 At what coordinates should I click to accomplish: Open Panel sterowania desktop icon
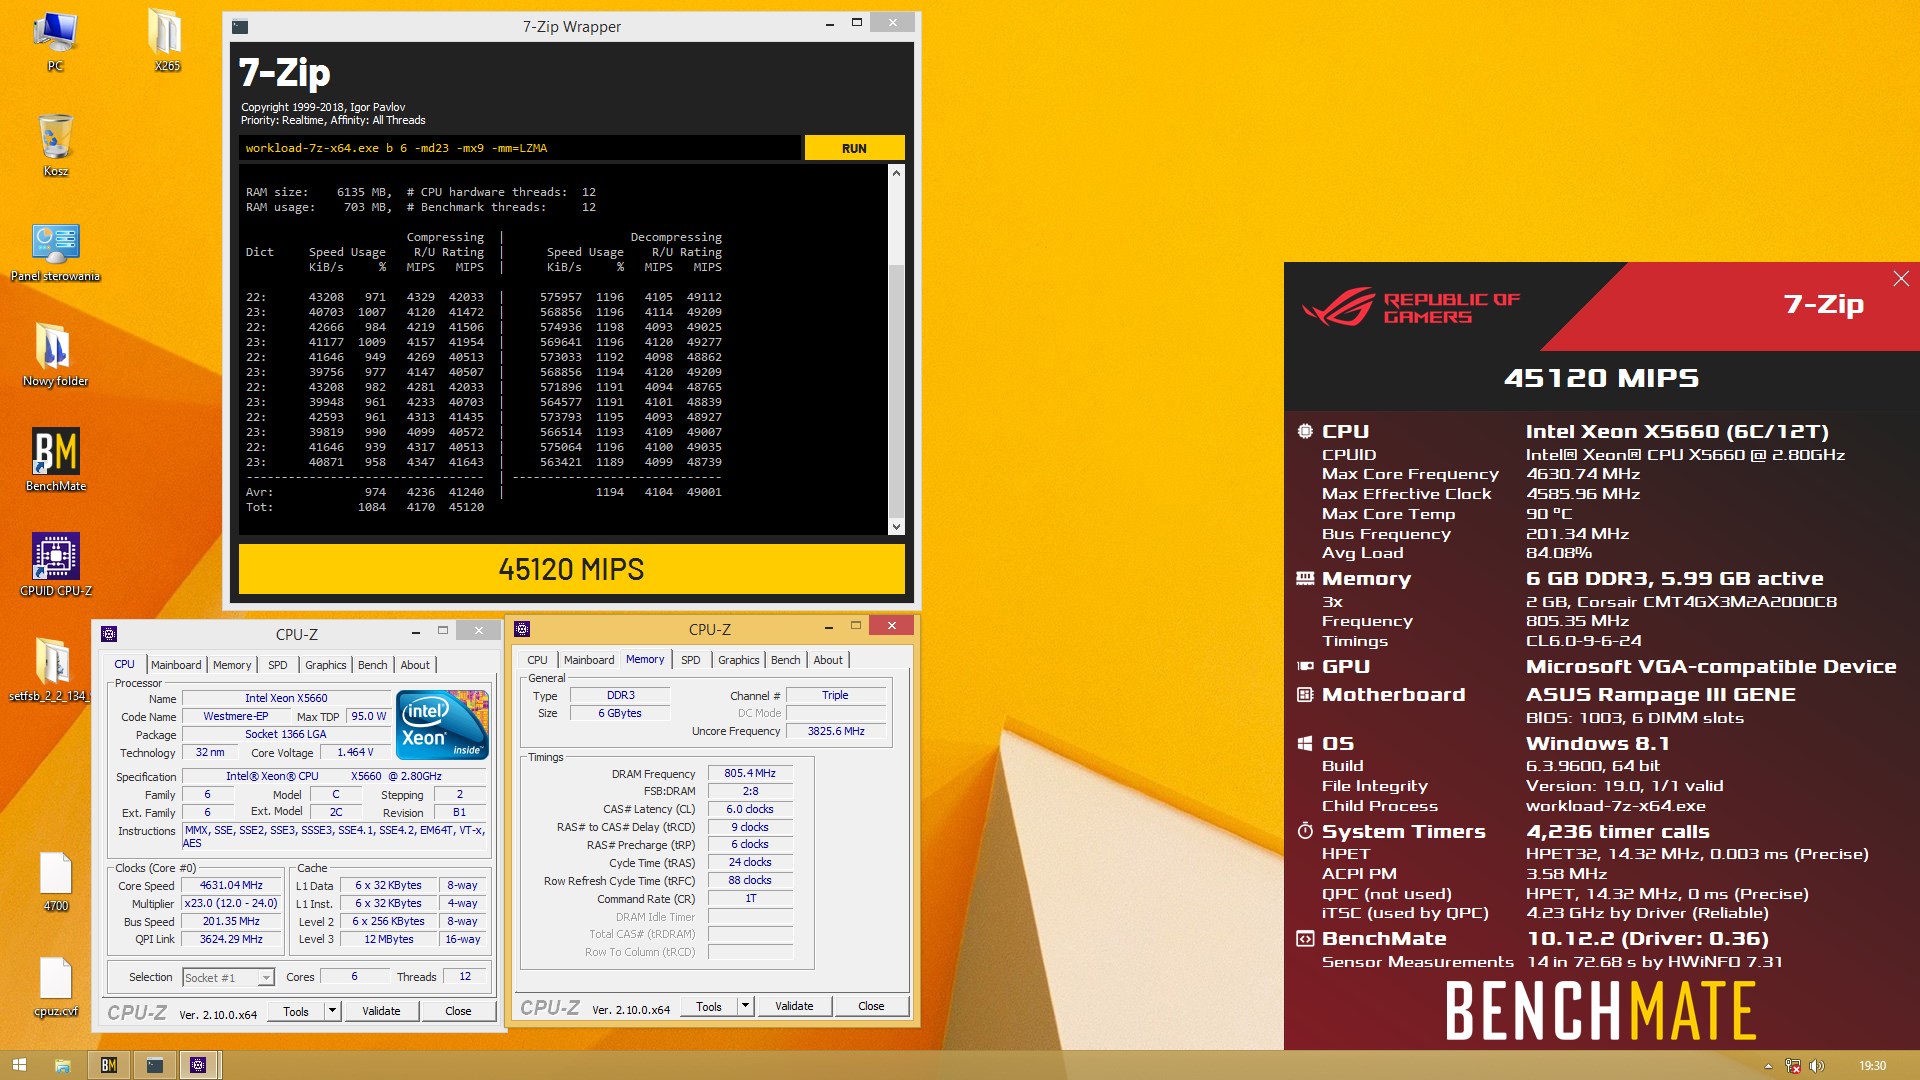55,251
